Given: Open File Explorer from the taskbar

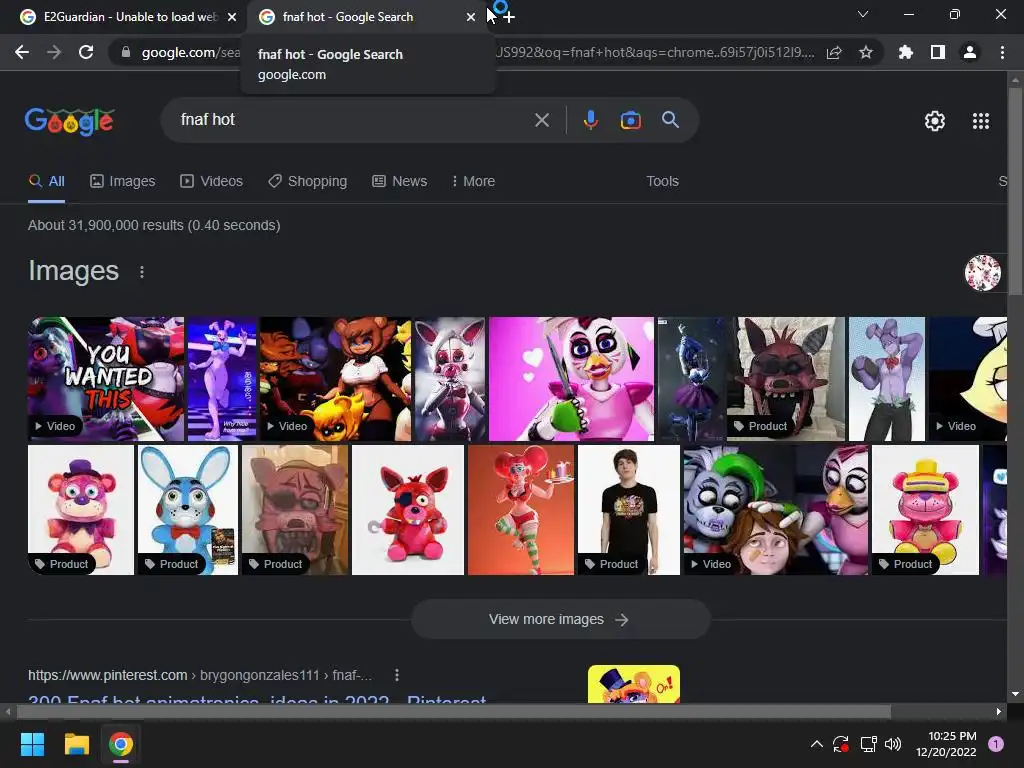Looking at the screenshot, I should (x=76, y=744).
